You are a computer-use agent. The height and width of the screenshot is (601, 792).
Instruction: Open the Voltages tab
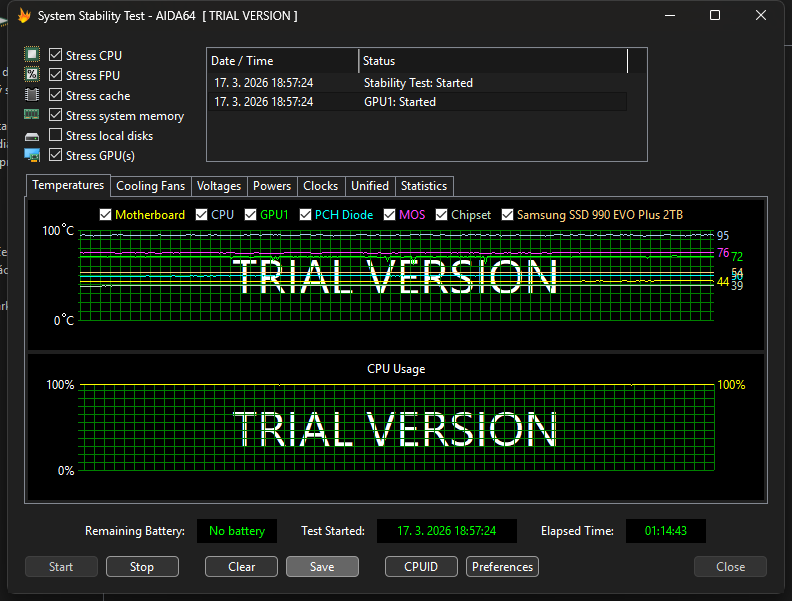219,186
